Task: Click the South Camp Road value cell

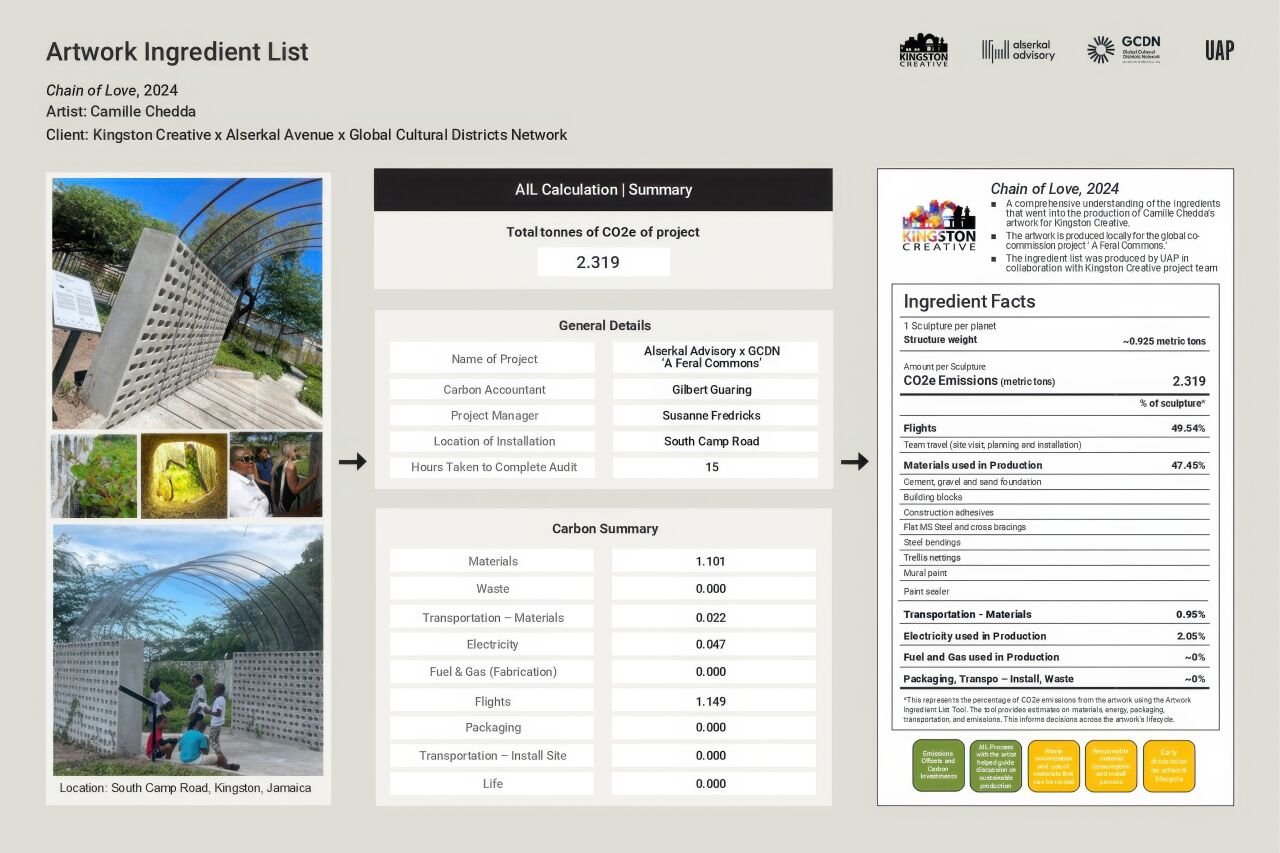Action: (x=714, y=441)
